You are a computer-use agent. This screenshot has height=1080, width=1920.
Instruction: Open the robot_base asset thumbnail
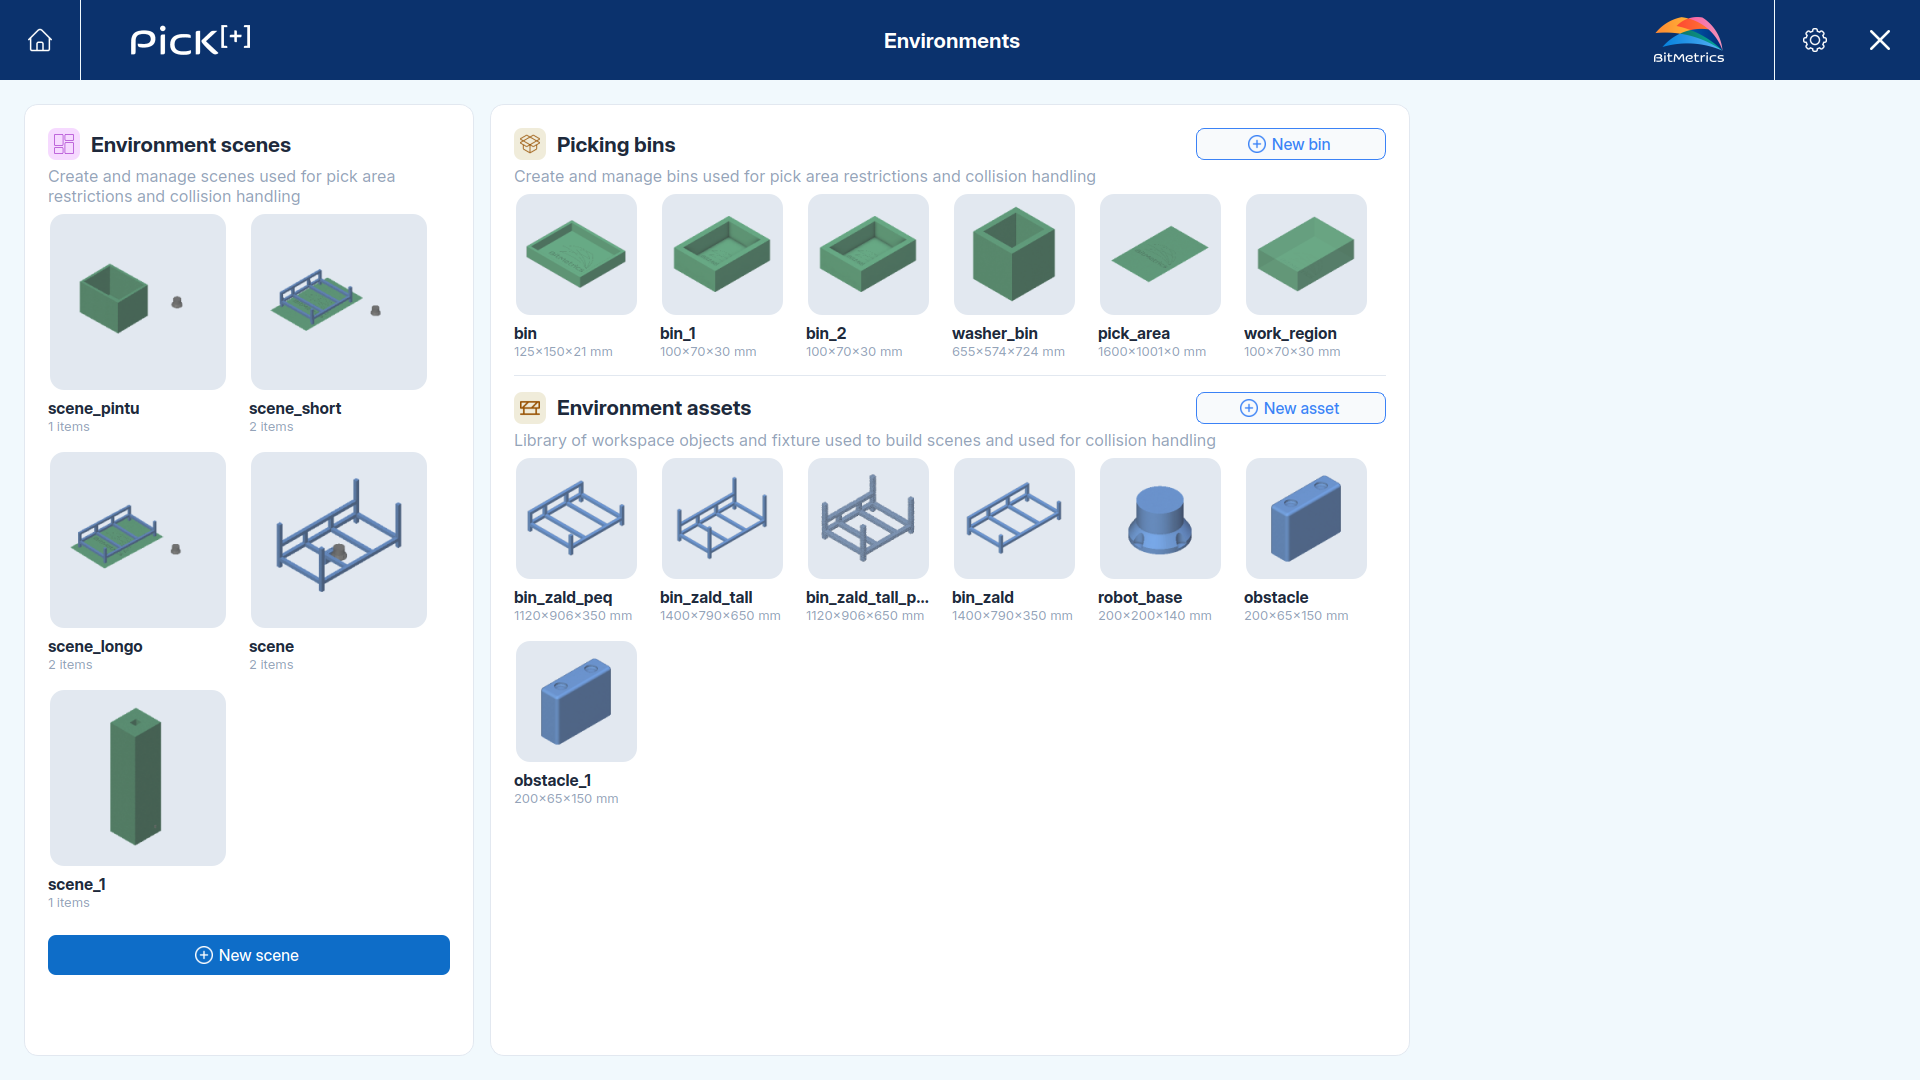click(x=1160, y=519)
